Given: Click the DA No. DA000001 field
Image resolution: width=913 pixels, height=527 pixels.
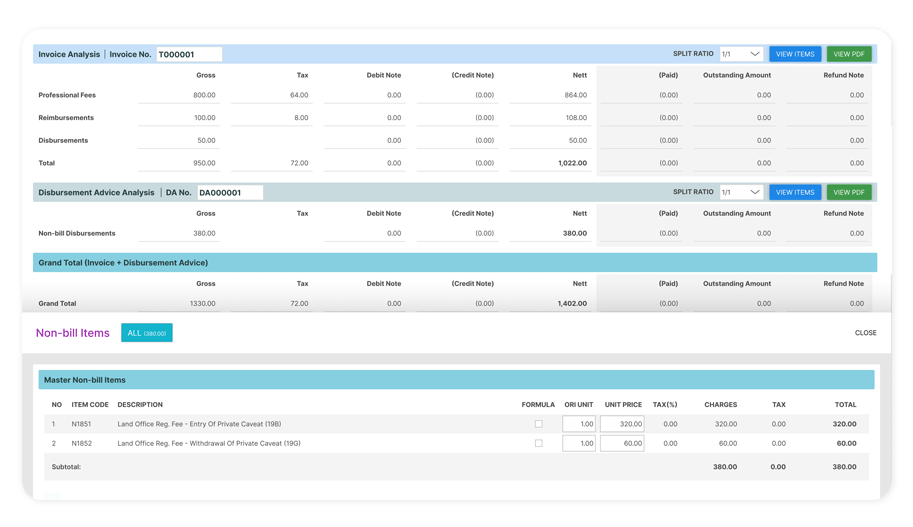Looking at the screenshot, I should pyautogui.click(x=229, y=193).
